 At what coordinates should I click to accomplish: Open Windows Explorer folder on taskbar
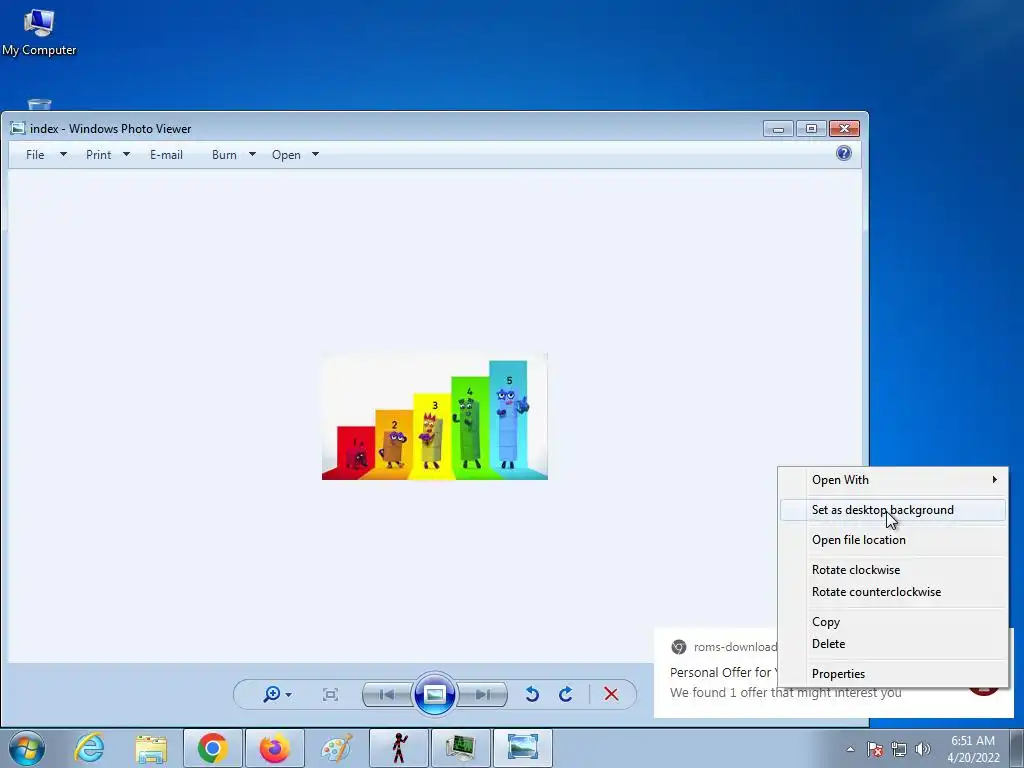point(151,748)
